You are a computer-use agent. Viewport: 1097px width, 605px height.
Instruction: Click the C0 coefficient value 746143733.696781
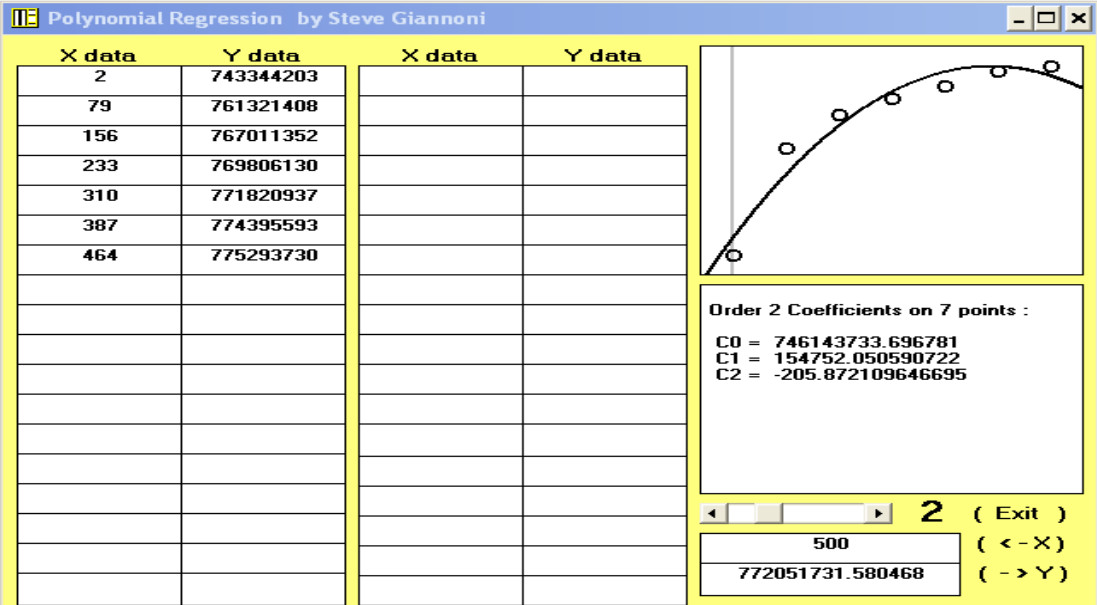[865, 342]
